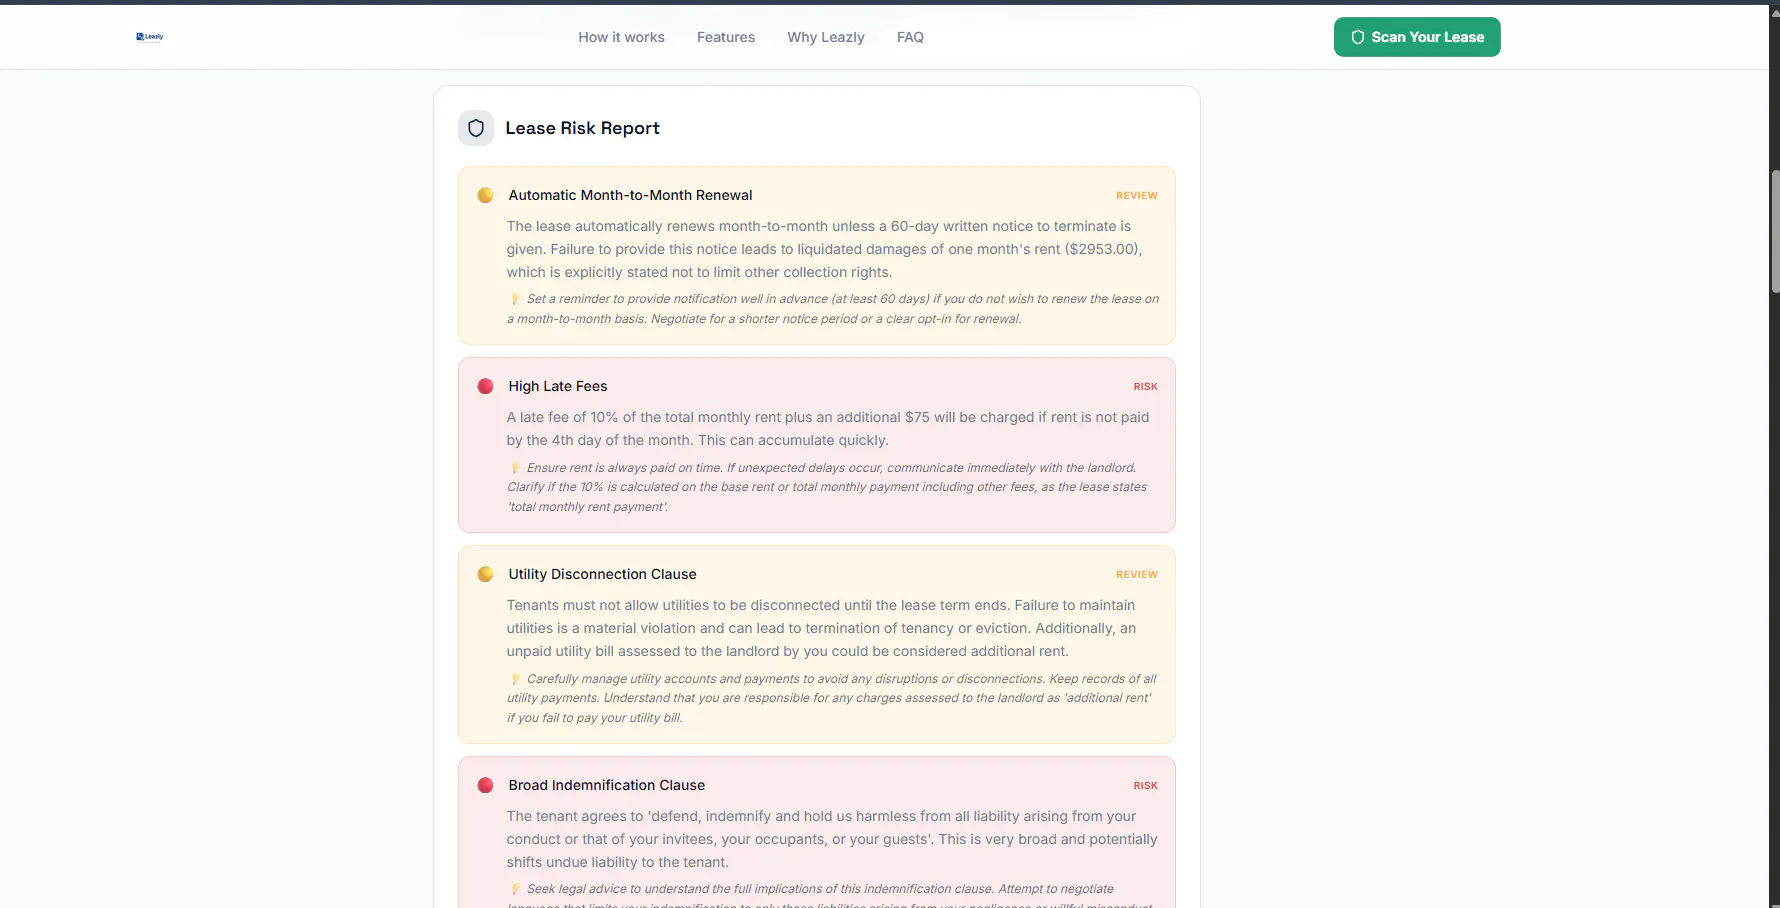Click the 'Carefully manage utility accounts' tip text
This screenshot has height=908, width=1780.
[831, 698]
